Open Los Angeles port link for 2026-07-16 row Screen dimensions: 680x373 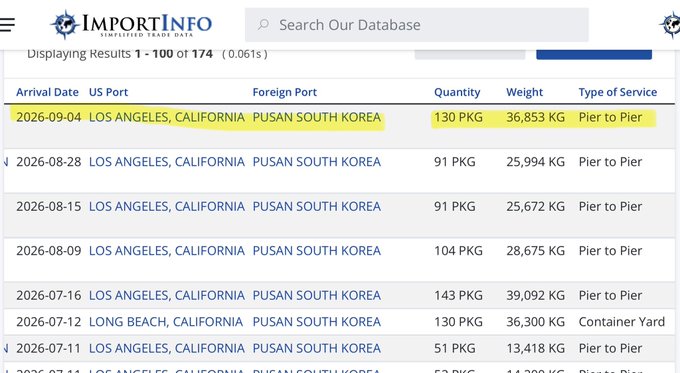pos(167,295)
